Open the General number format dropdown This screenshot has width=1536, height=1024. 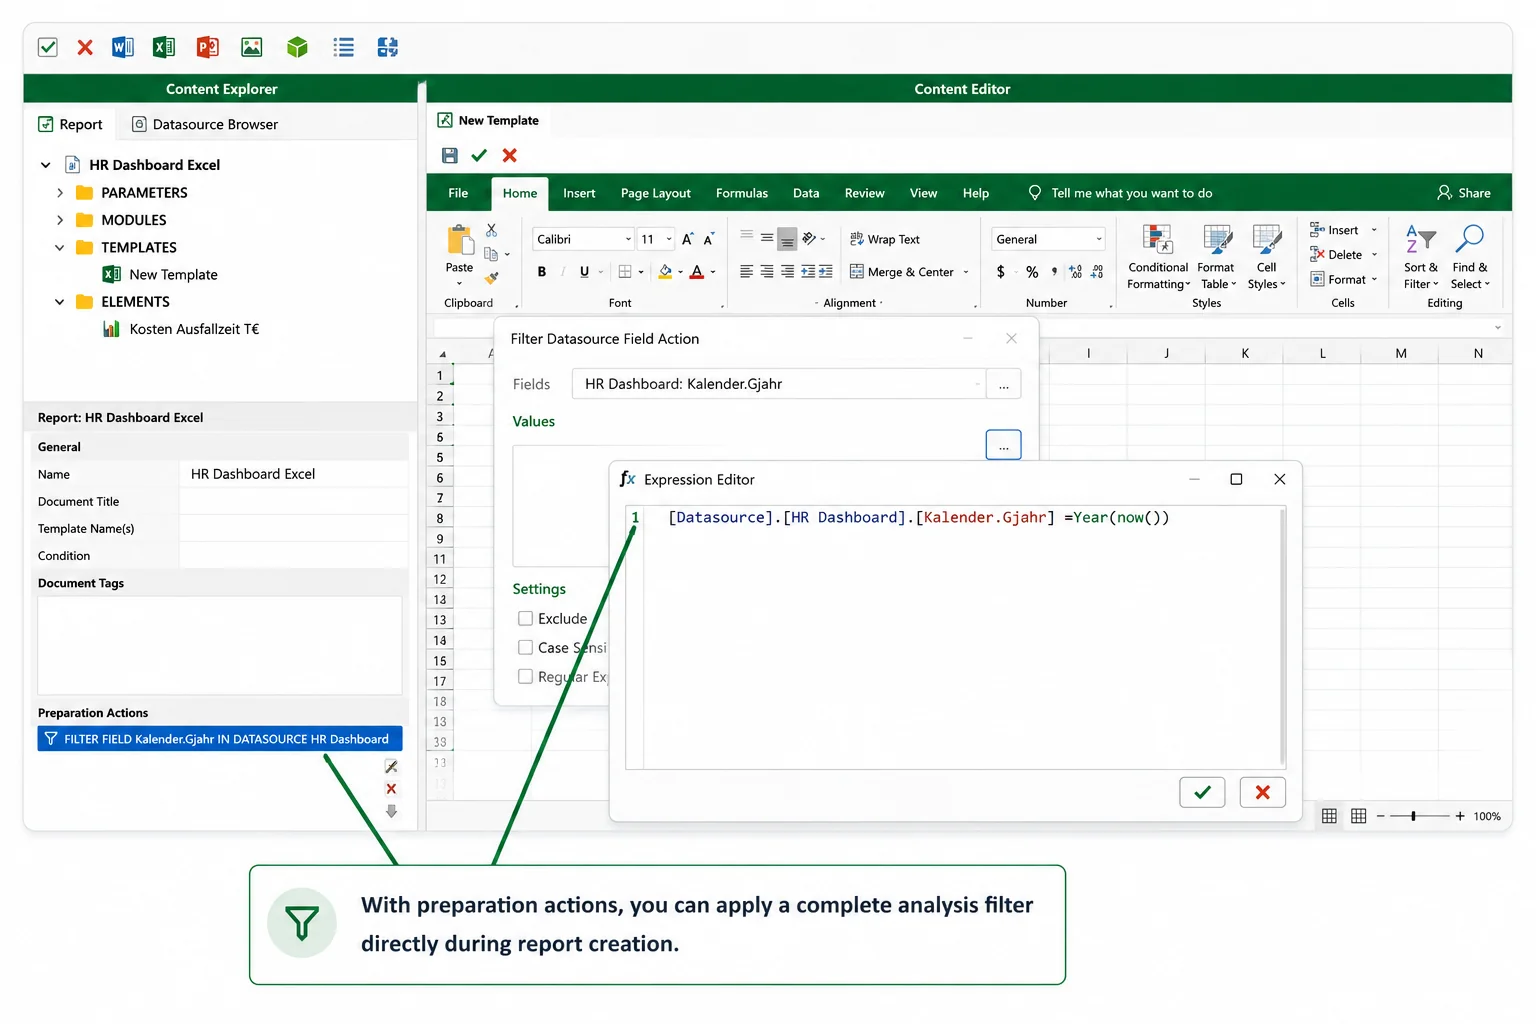coord(1098,239)
